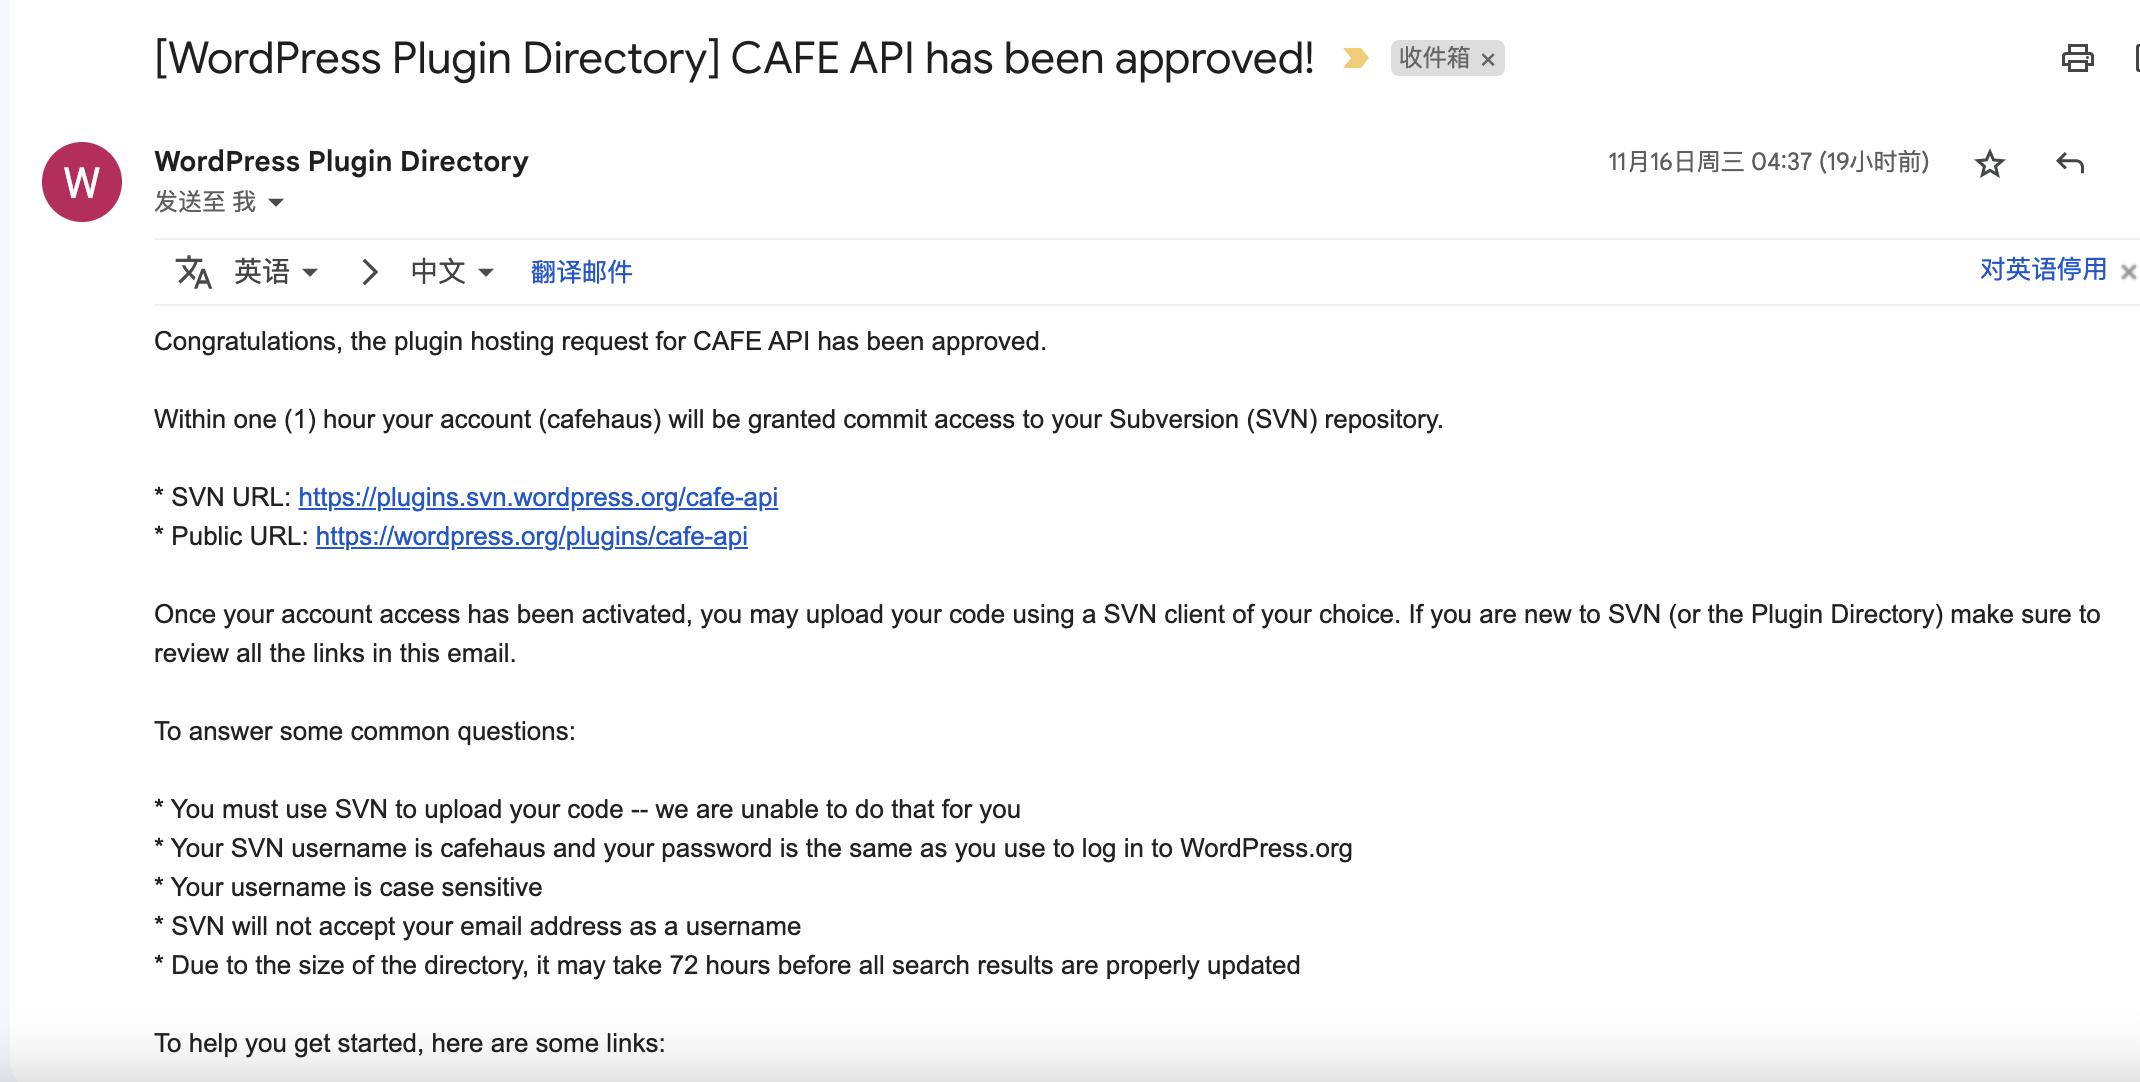Click the print email icon

[x=2077, y=59]
